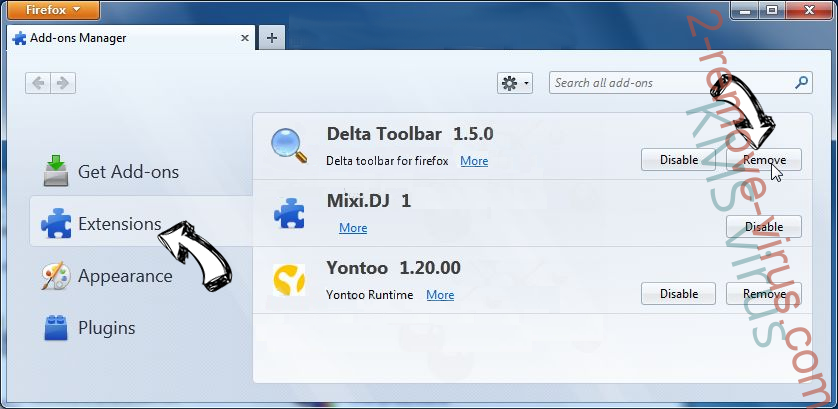The width and height of the screenshot is (838, 409).
Task: Select the Extensions category
Action: click(x=119, y=224)
